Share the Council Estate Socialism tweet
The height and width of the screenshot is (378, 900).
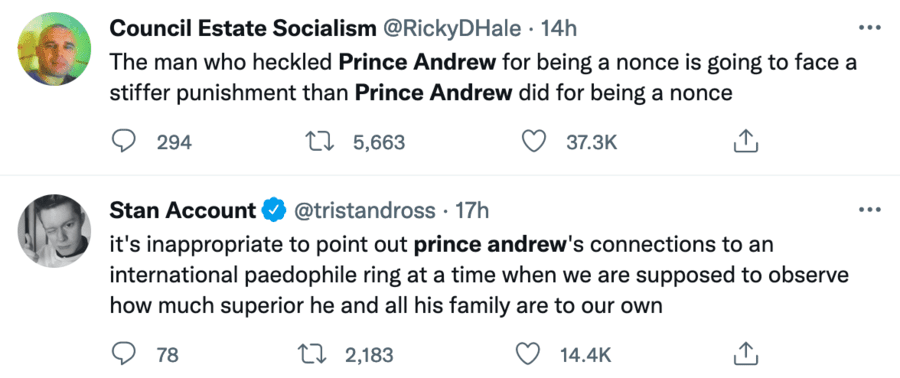(x=746, y=141)
